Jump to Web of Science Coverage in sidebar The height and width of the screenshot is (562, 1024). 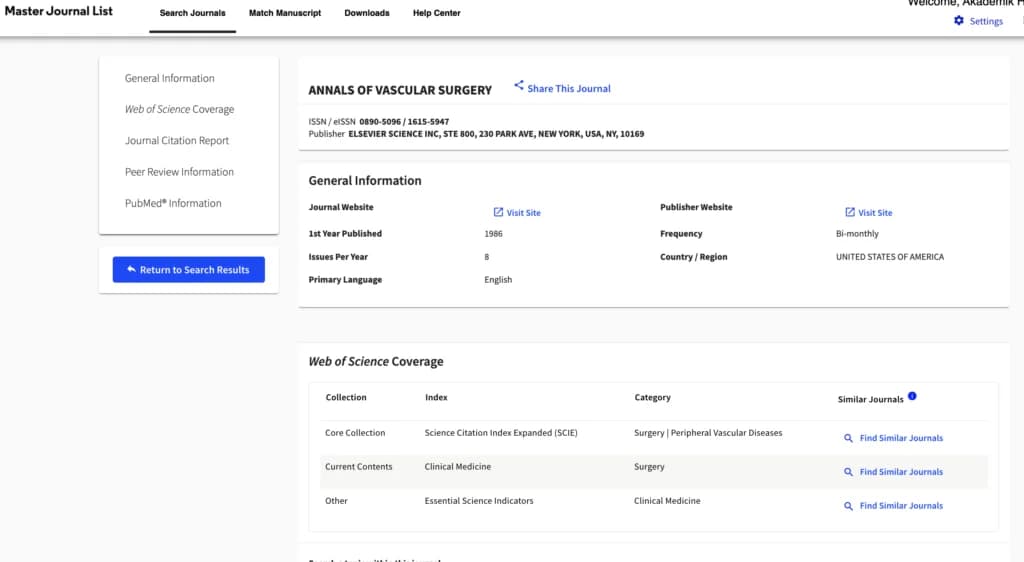(x=180, y=109)
